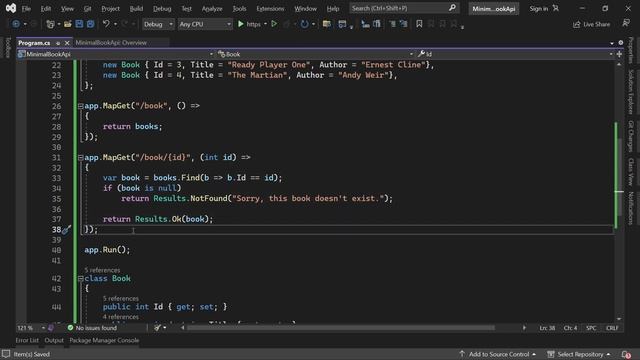Click the New Project toolbar icon
Image resolution: width=640 pixels, height=360 pixels.
pos(51,24)
